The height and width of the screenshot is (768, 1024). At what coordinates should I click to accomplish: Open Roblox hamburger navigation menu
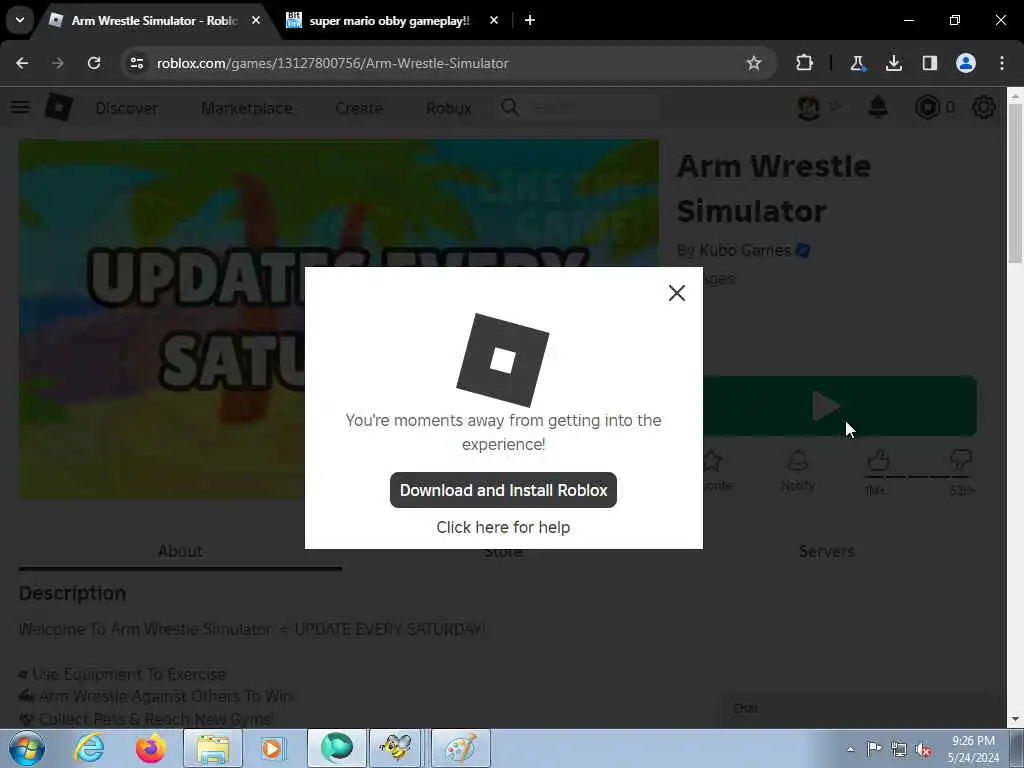pyautogui.click(x=20, y=107)
